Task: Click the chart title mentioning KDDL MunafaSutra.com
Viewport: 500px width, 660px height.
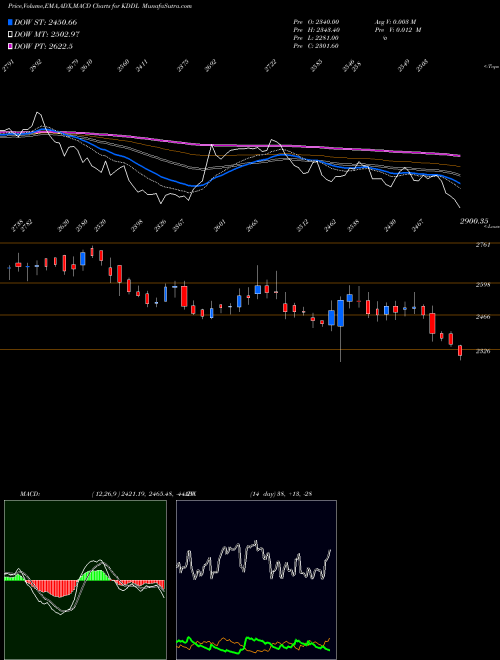Action: tap(100, 6)
